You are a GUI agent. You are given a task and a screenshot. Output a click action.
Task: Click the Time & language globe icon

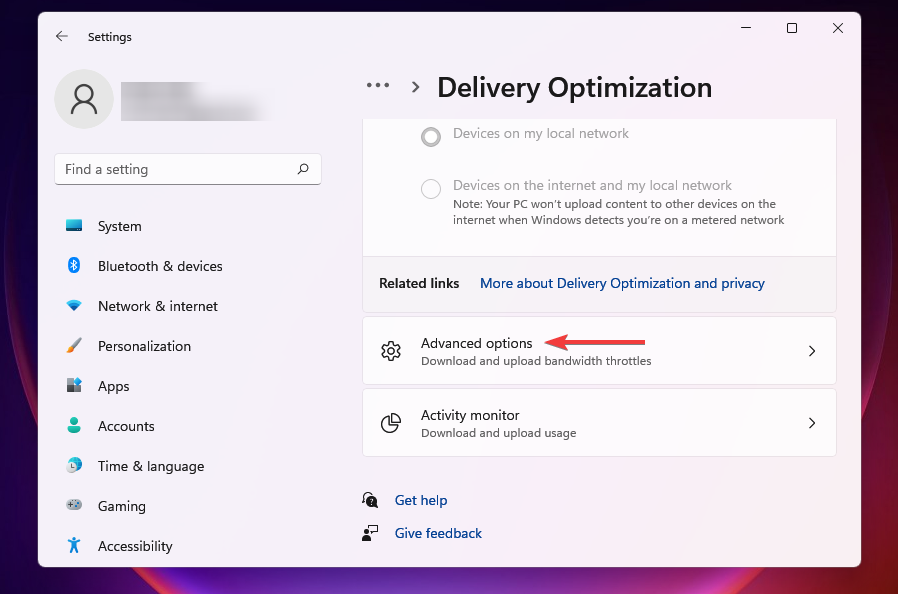pyautogui.click(x=74, y=466)
